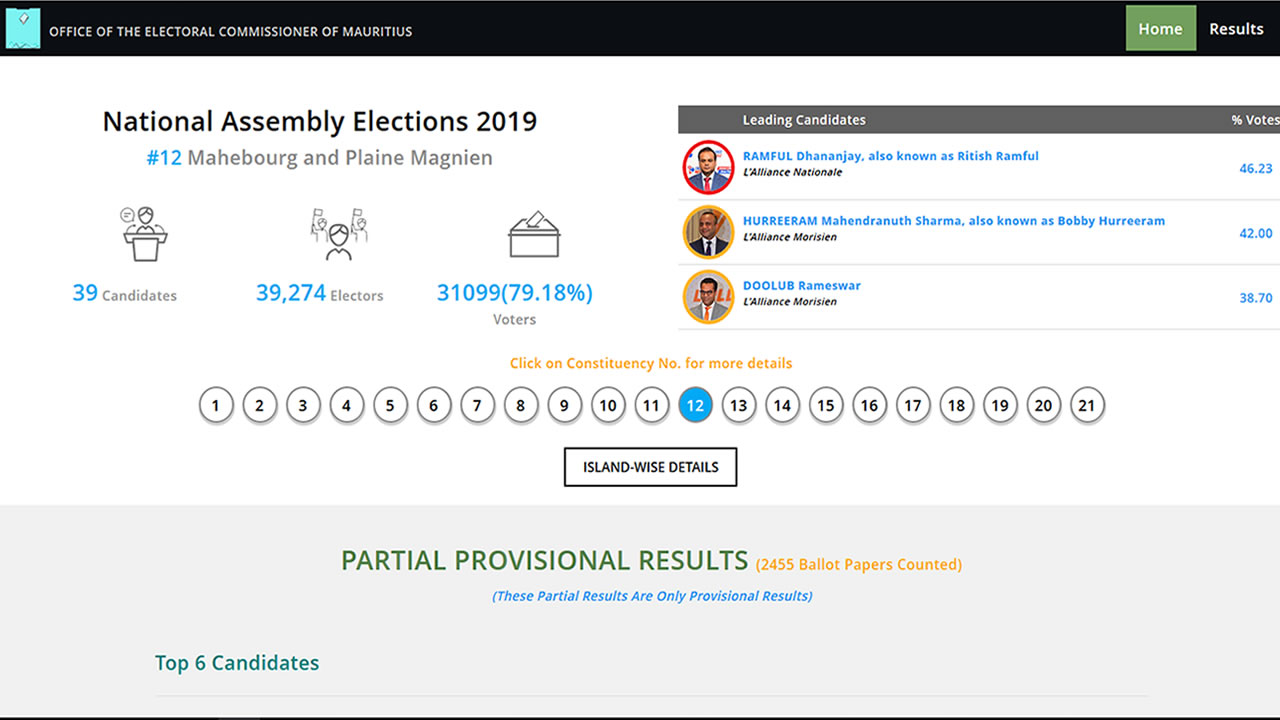Image resolution: width=1280 pixels, height=720 pixels.
Task: Click the candidates podium icon
Action: [x=144, y=233]
